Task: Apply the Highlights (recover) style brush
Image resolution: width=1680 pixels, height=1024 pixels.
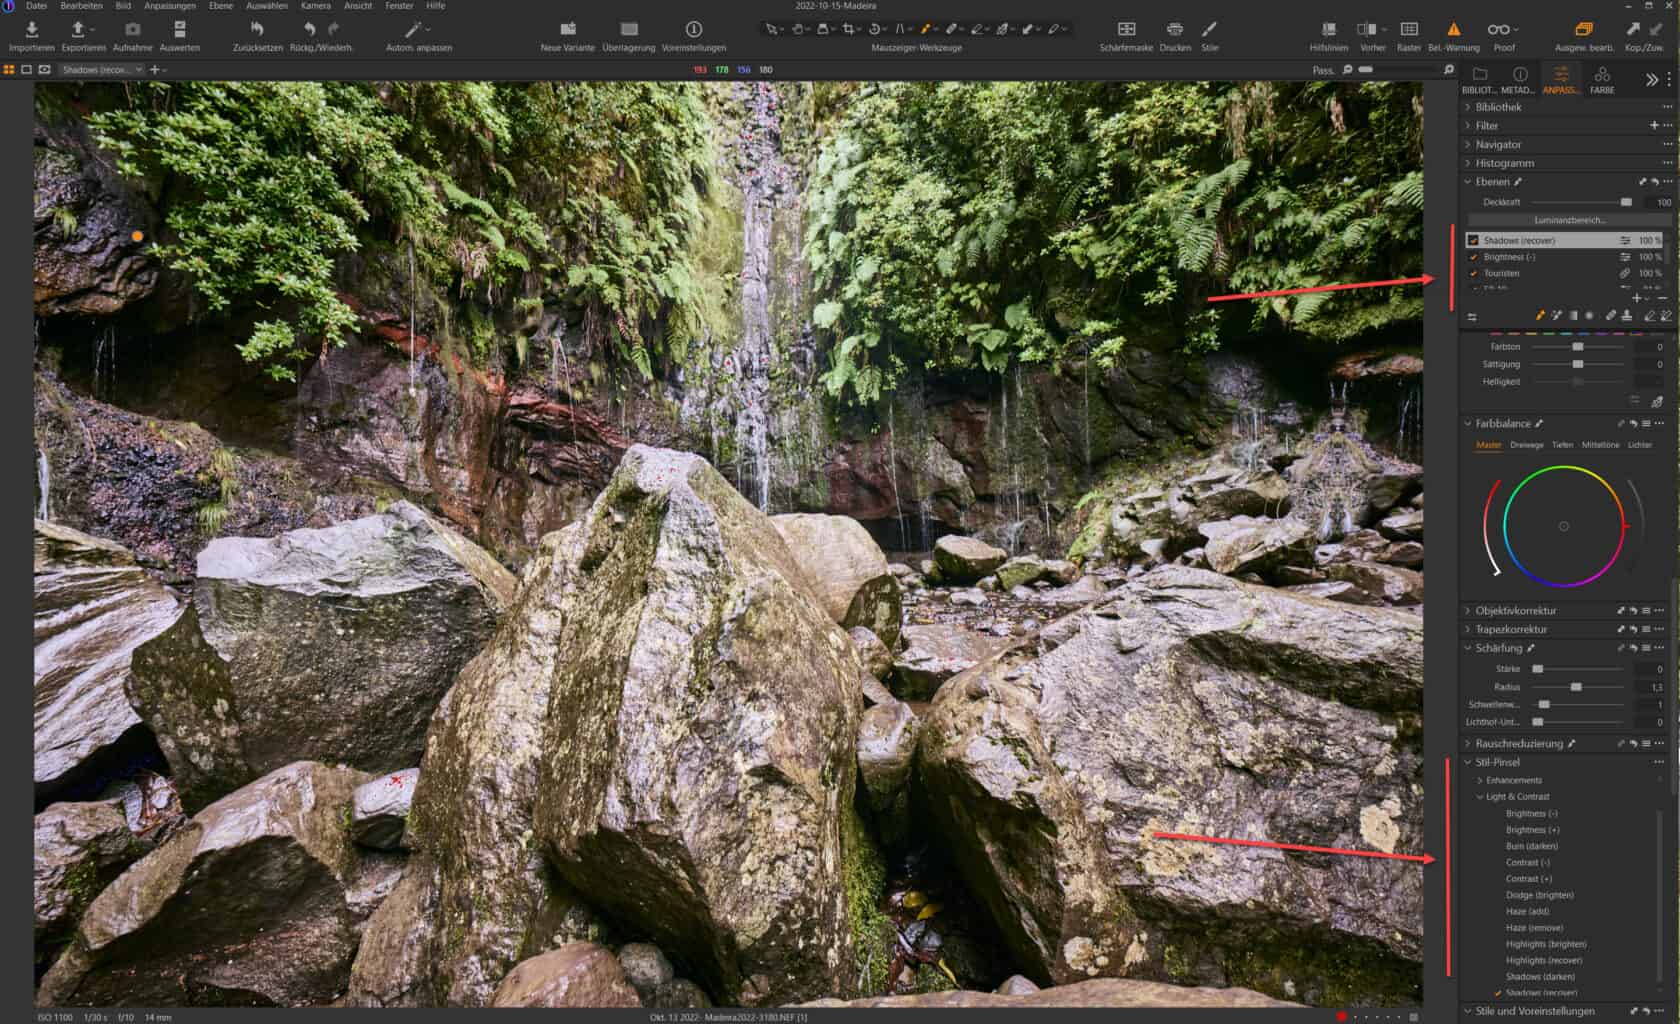Action: (1543, 961)
